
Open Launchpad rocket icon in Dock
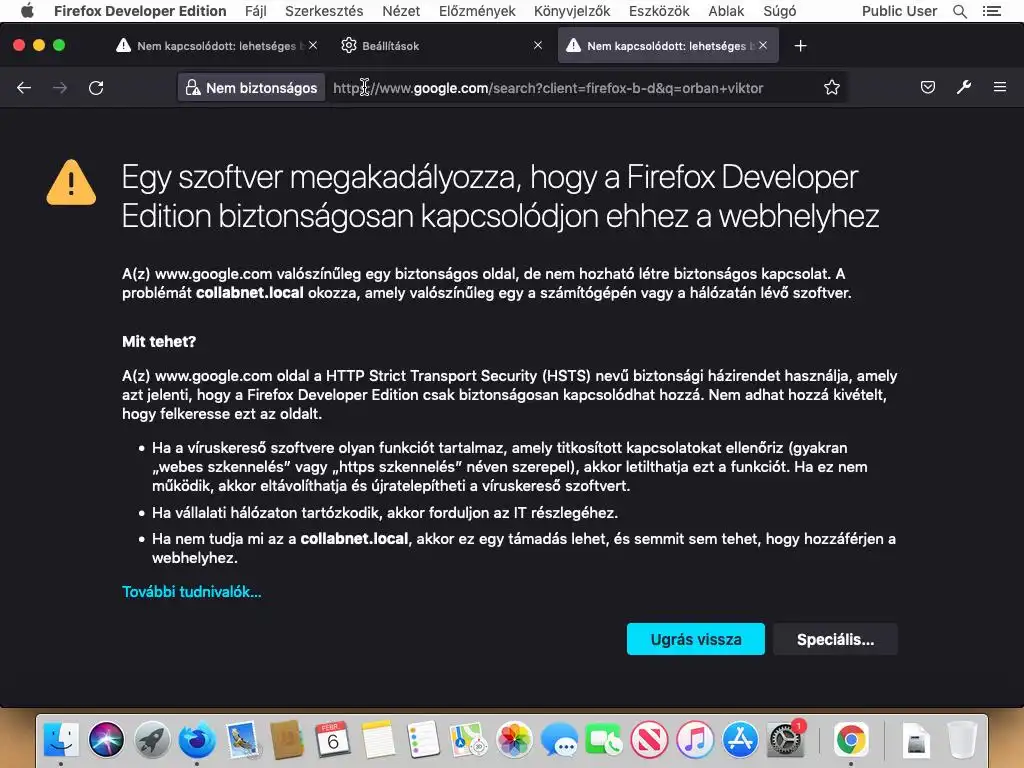tap(152, 740)
